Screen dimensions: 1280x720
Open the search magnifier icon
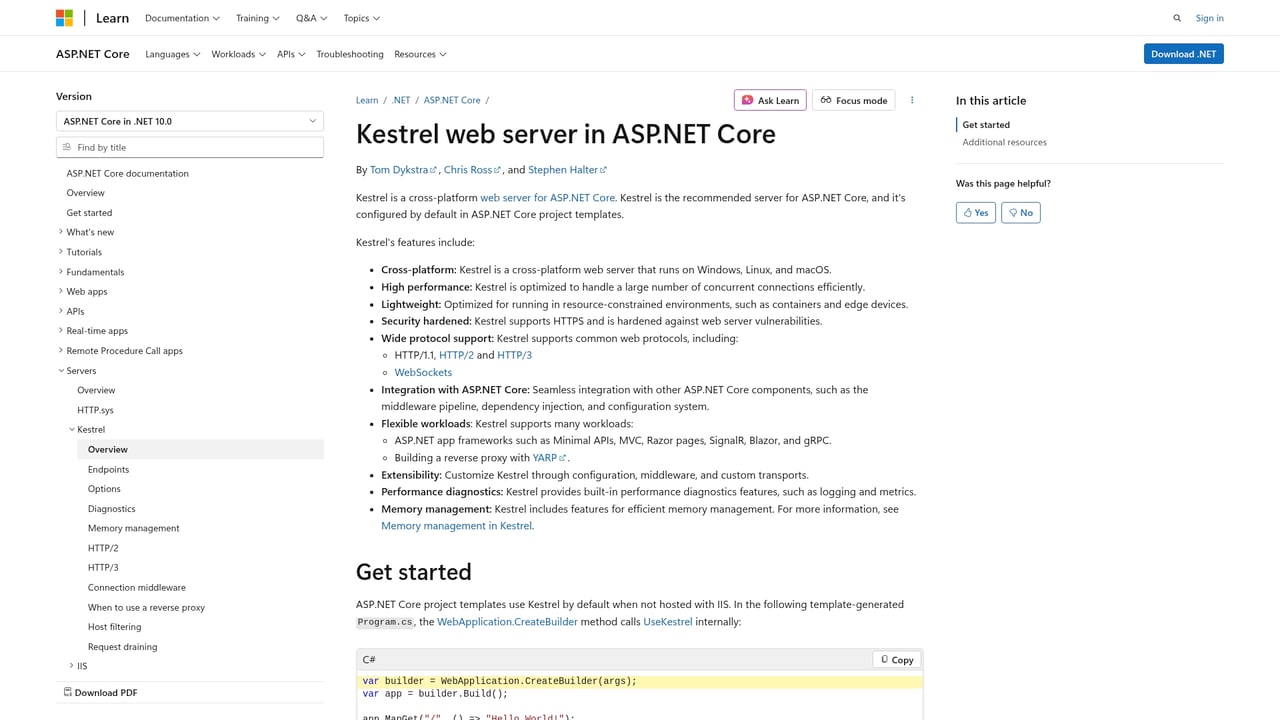pos(1177,17)
